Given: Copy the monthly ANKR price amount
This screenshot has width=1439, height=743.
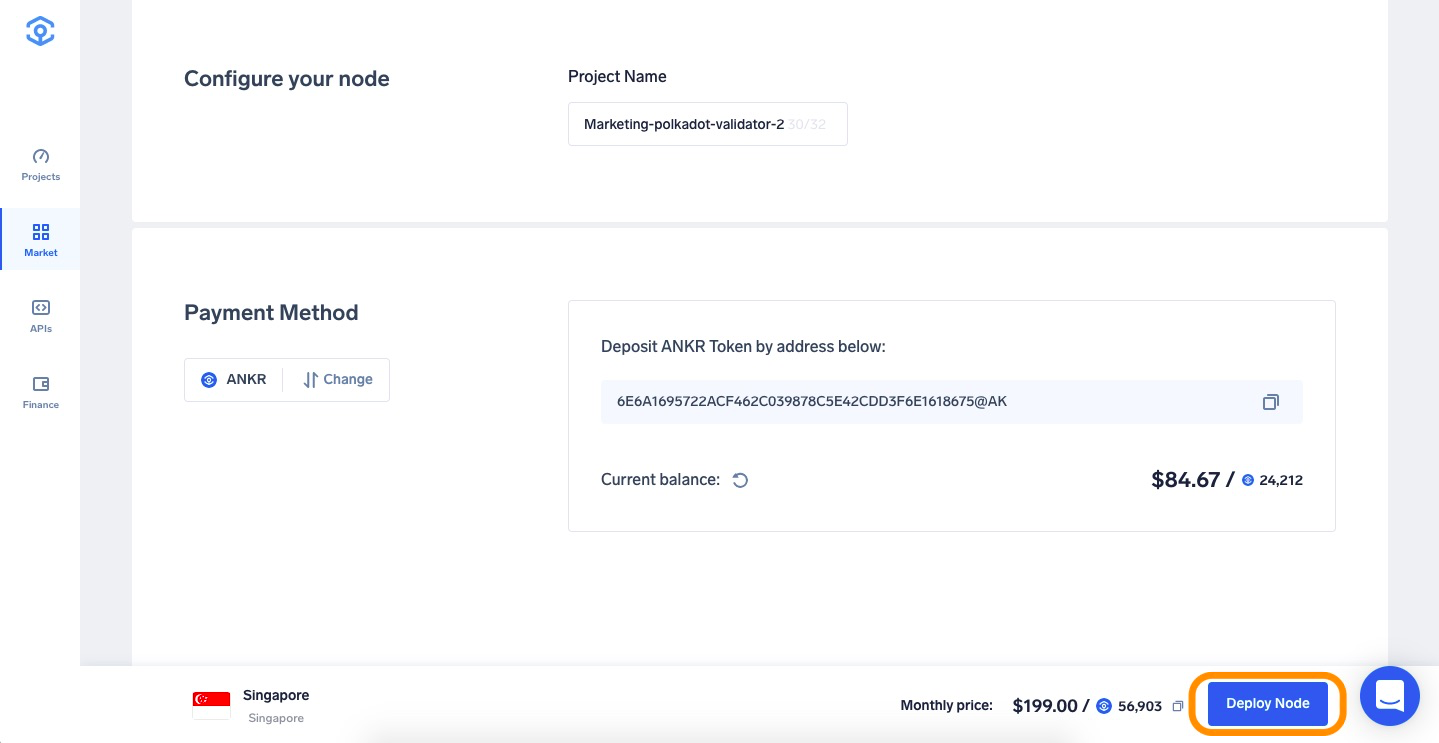Looking at the screenshot, I should click(1178, 706).
